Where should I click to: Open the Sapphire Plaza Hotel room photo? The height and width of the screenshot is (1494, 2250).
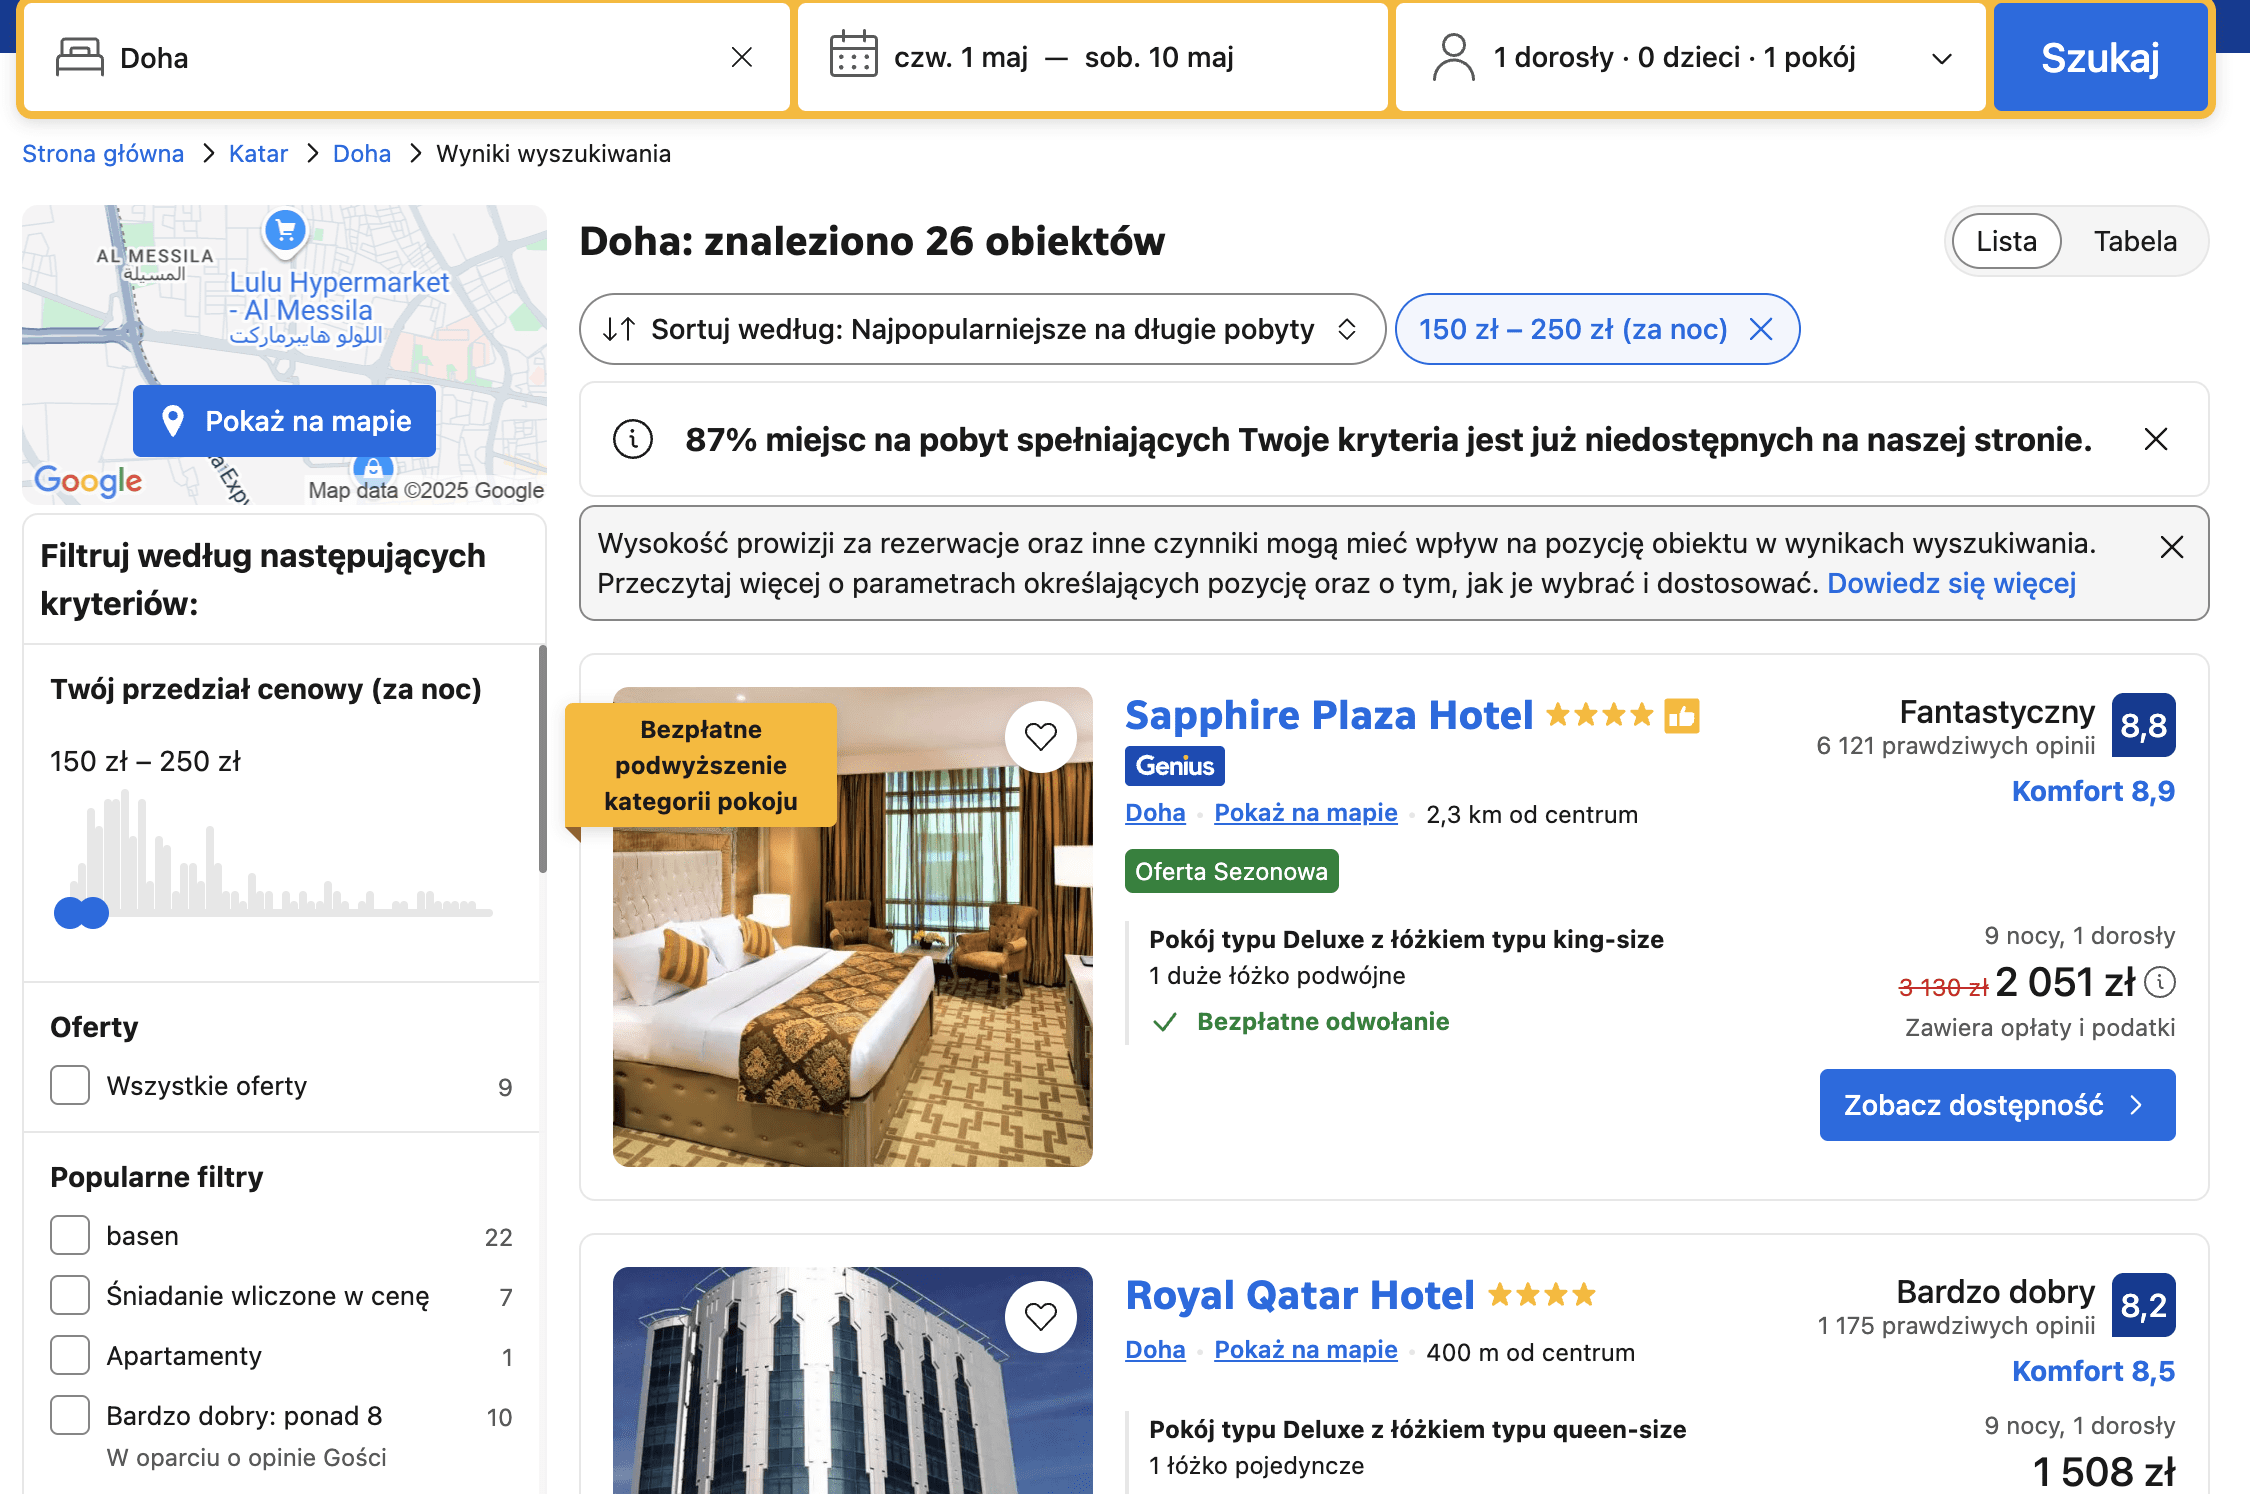853,927
